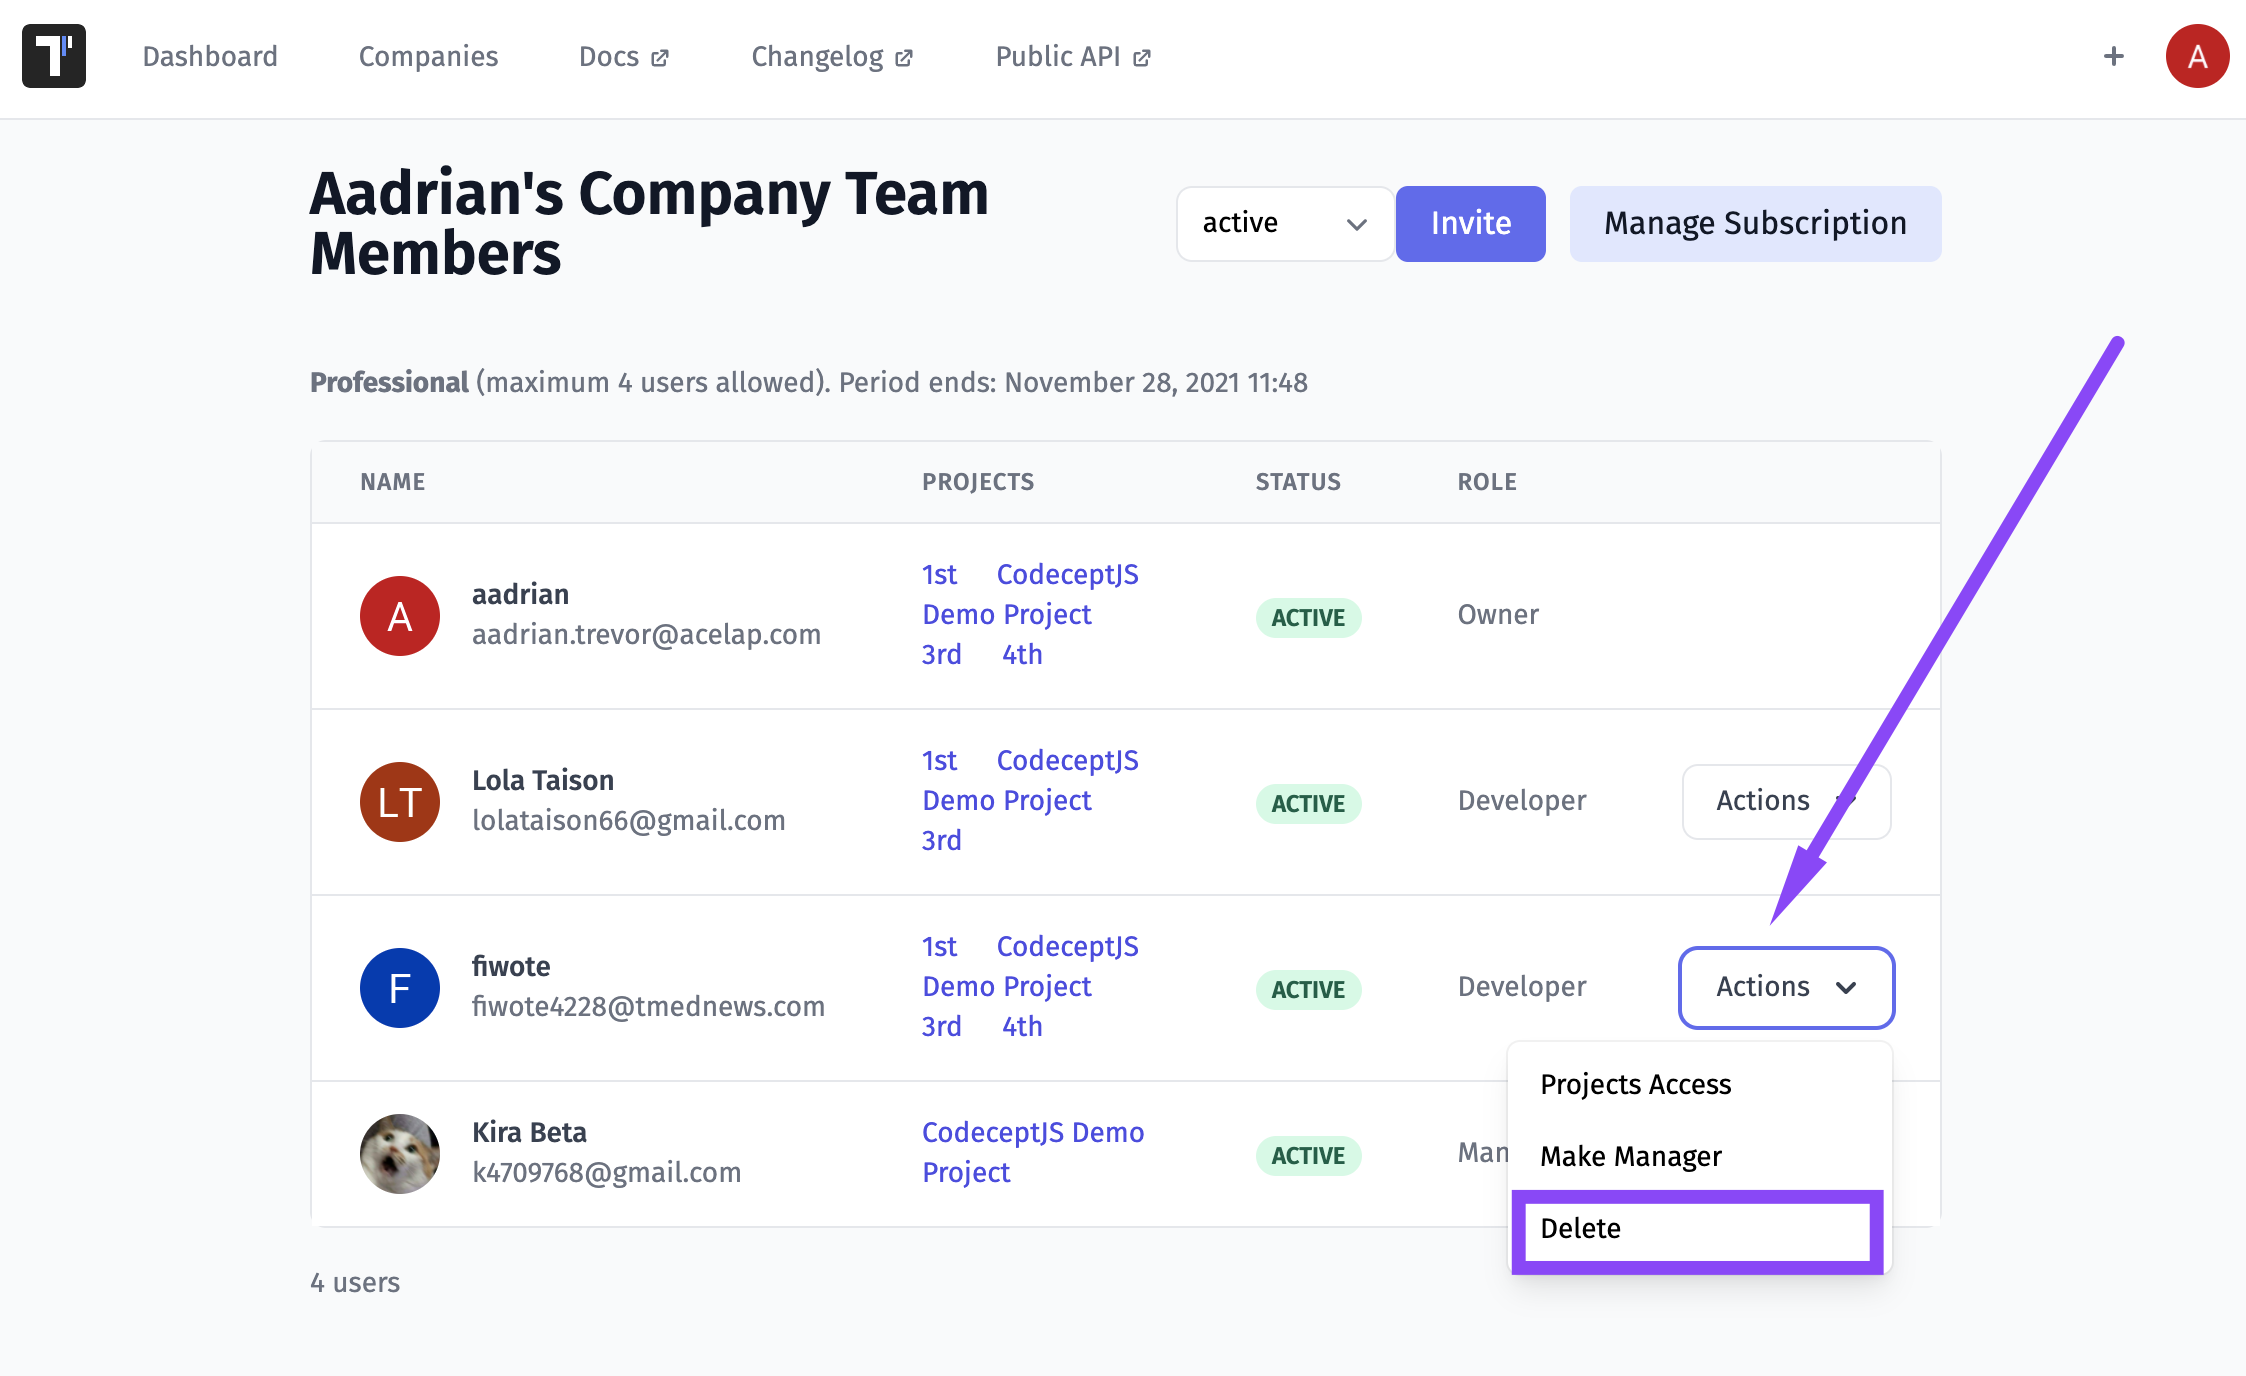Open Lola Taison's 1st project link
Image resolution: width=2246 pixels, height=1376 pixels.
tap(939, 760)
